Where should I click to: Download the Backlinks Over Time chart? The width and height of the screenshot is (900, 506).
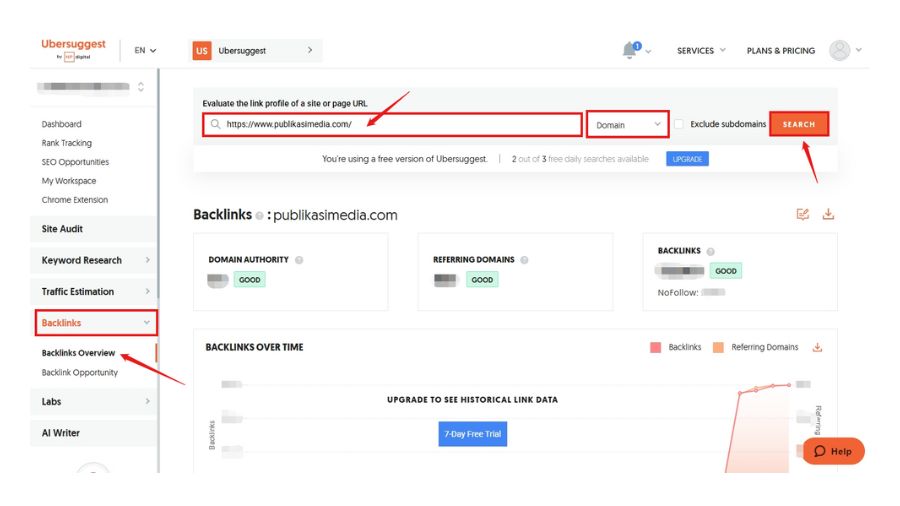click(817, 347)
